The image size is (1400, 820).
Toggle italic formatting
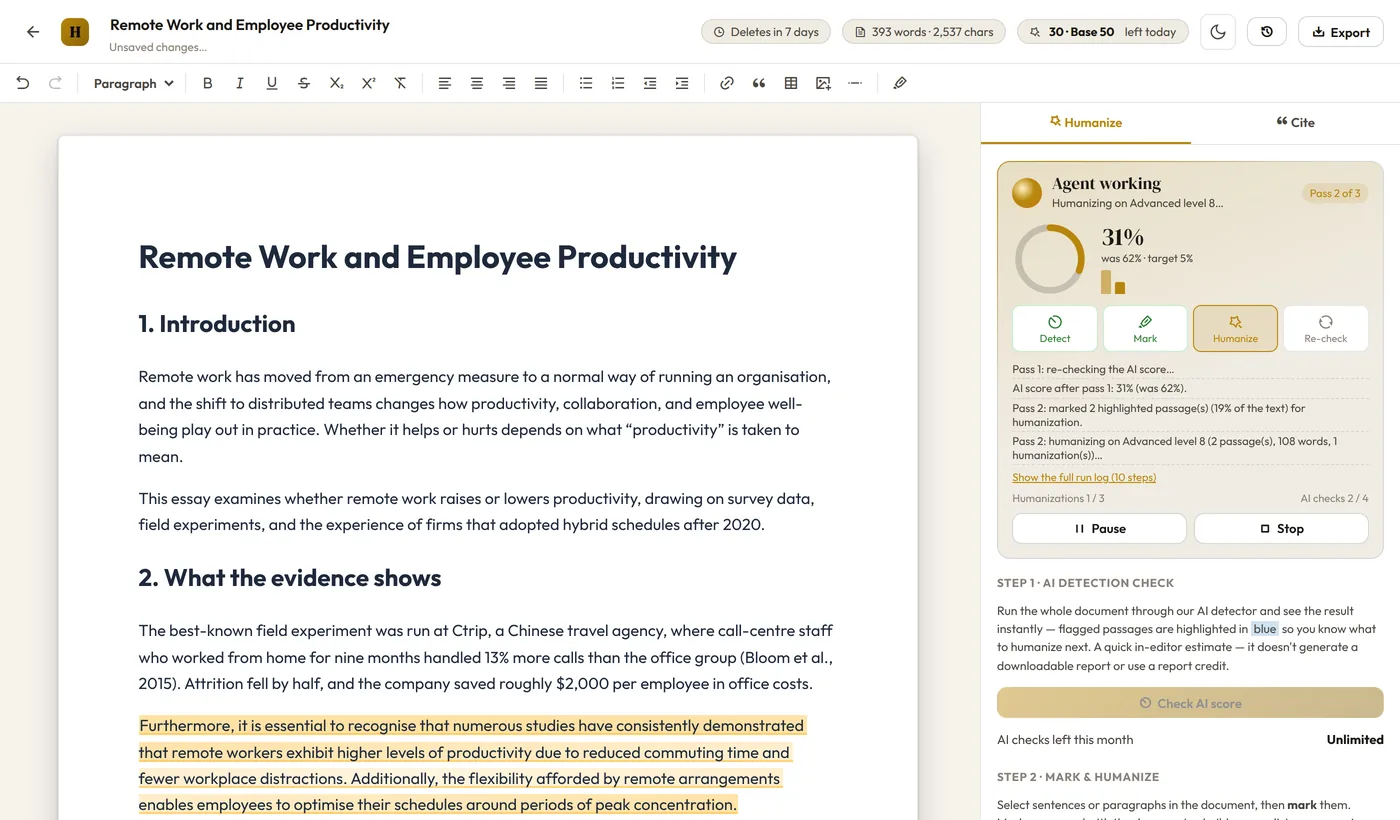click(x=239, y=83)
